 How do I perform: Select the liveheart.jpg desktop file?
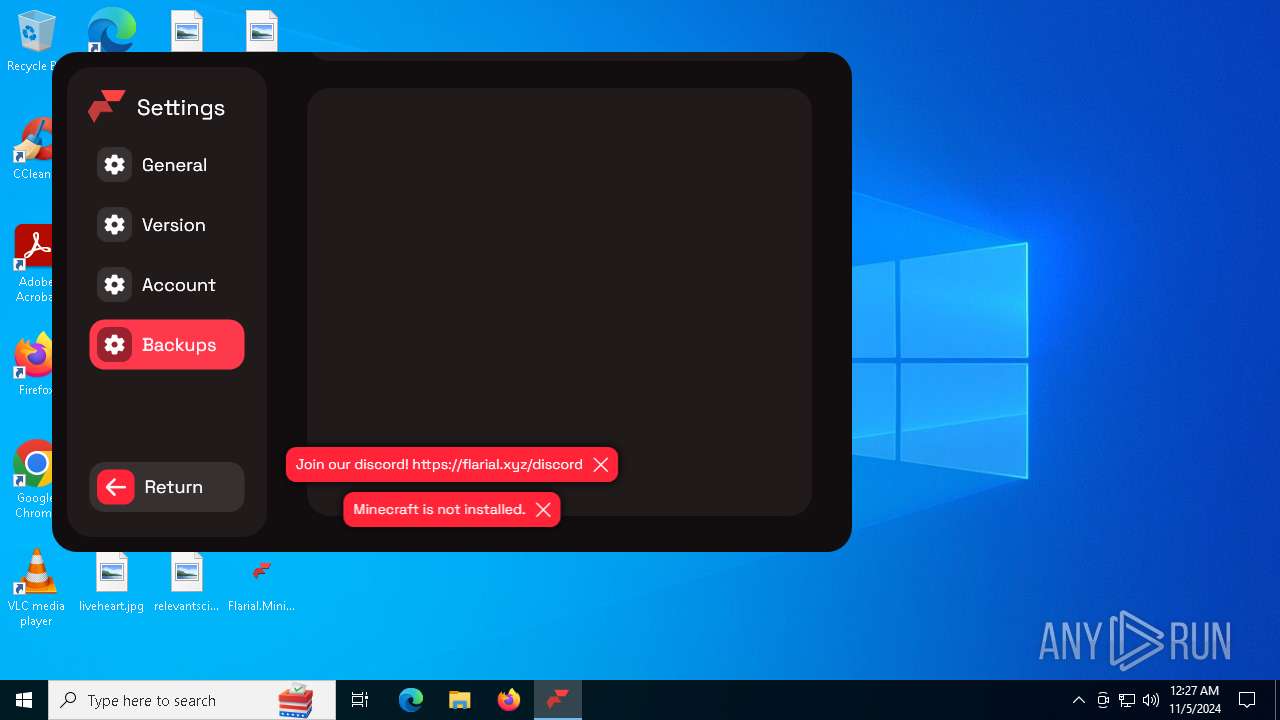point(111,583)
